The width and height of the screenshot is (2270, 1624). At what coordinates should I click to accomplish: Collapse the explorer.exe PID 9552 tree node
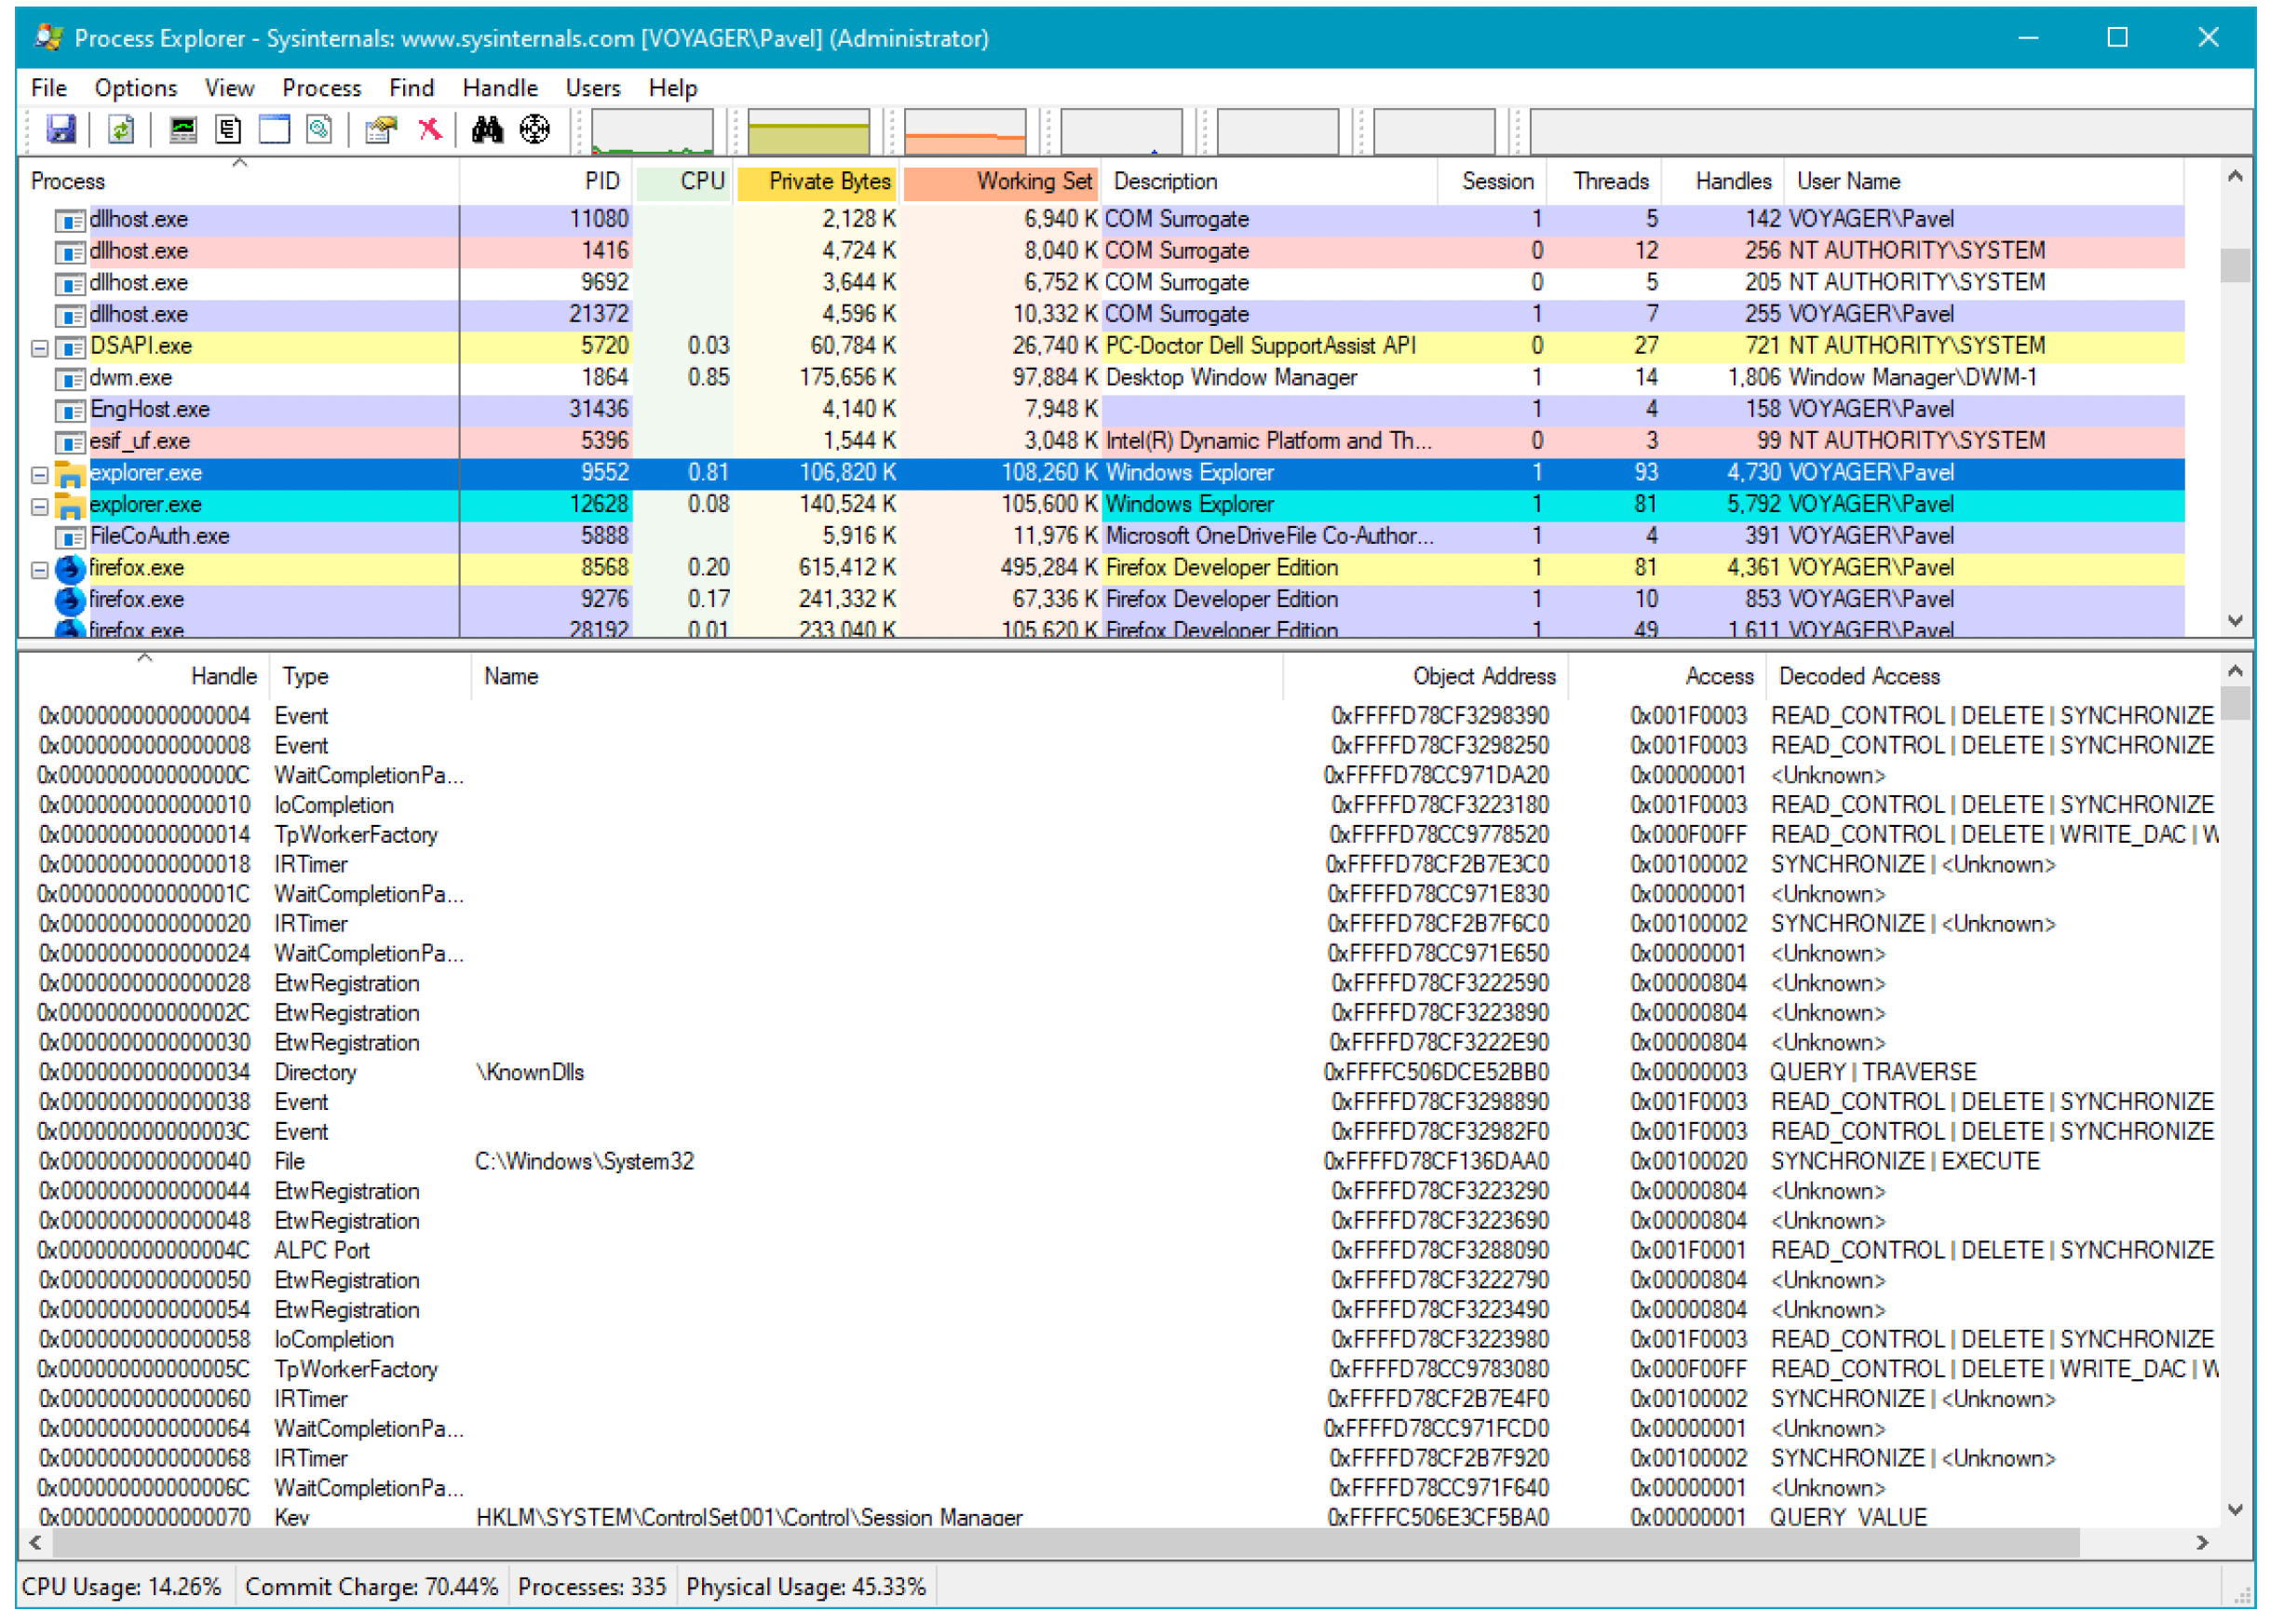click(40, 475)
